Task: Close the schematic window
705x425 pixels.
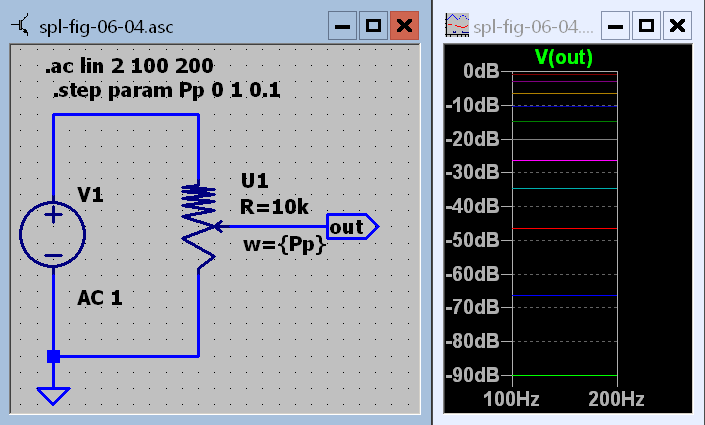Action: pyautogui.click(x=404, y=26)
